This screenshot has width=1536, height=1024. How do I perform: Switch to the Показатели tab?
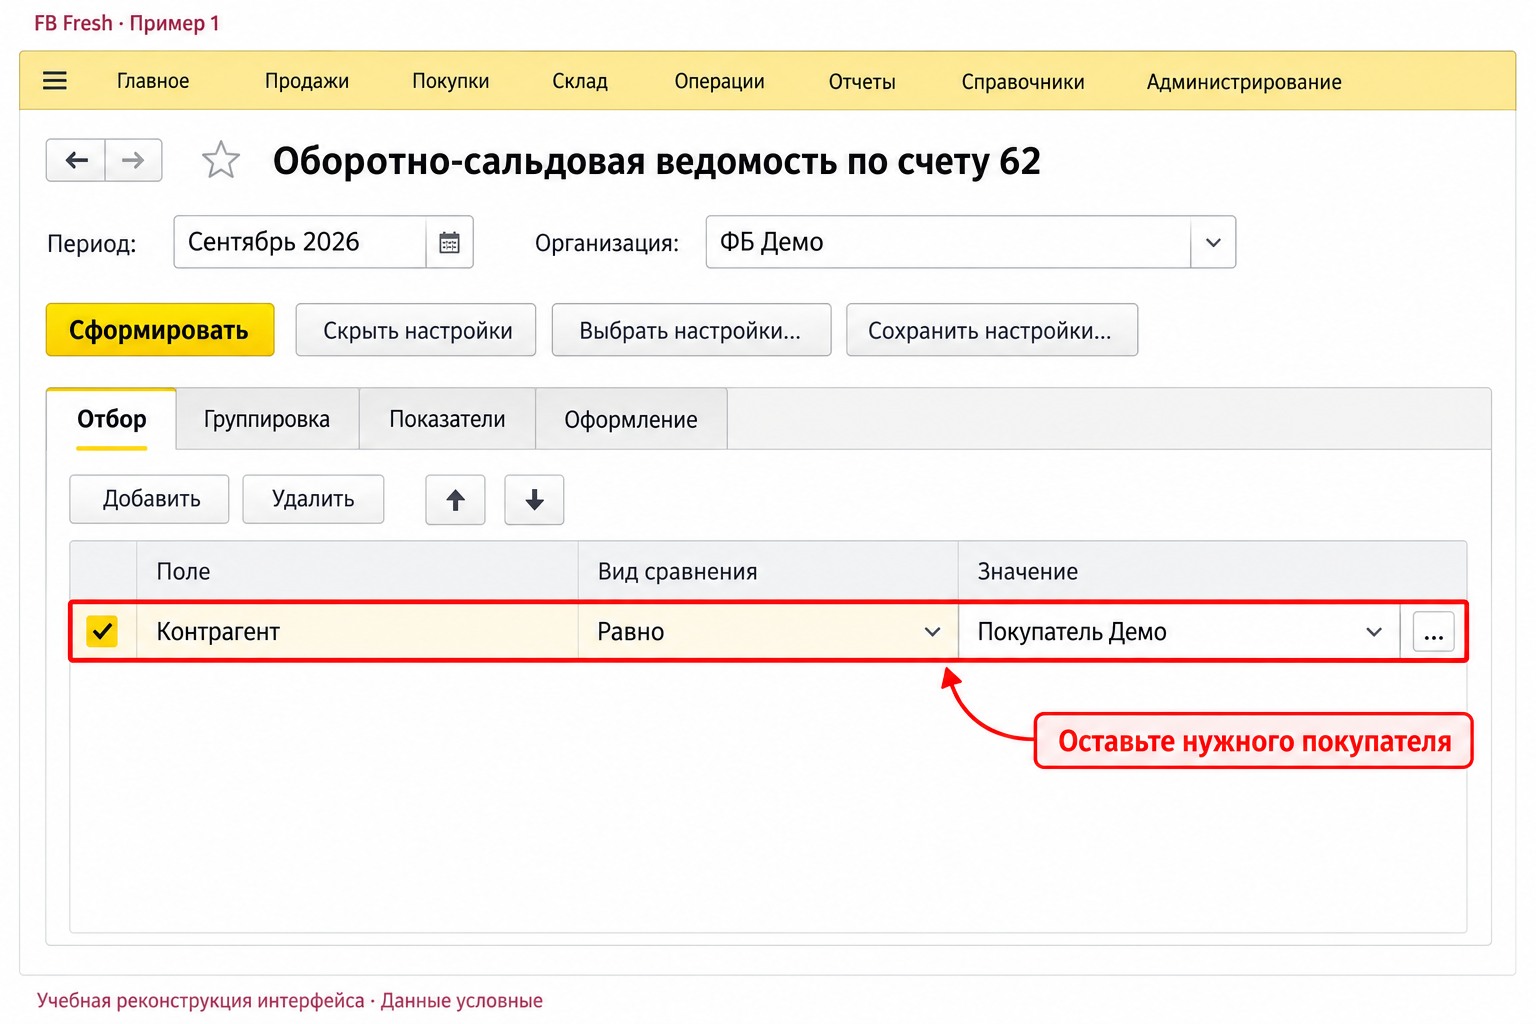[447, 419]
